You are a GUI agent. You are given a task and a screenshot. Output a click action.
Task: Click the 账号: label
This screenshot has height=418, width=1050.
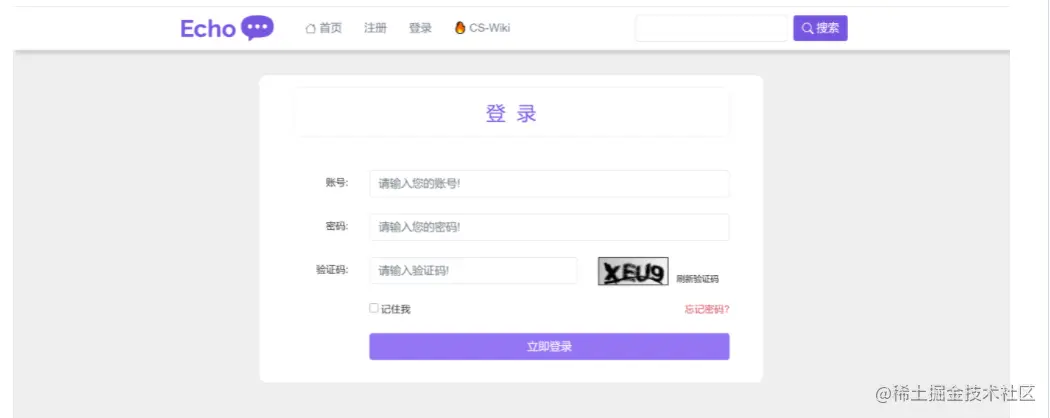tap(338, 183)
